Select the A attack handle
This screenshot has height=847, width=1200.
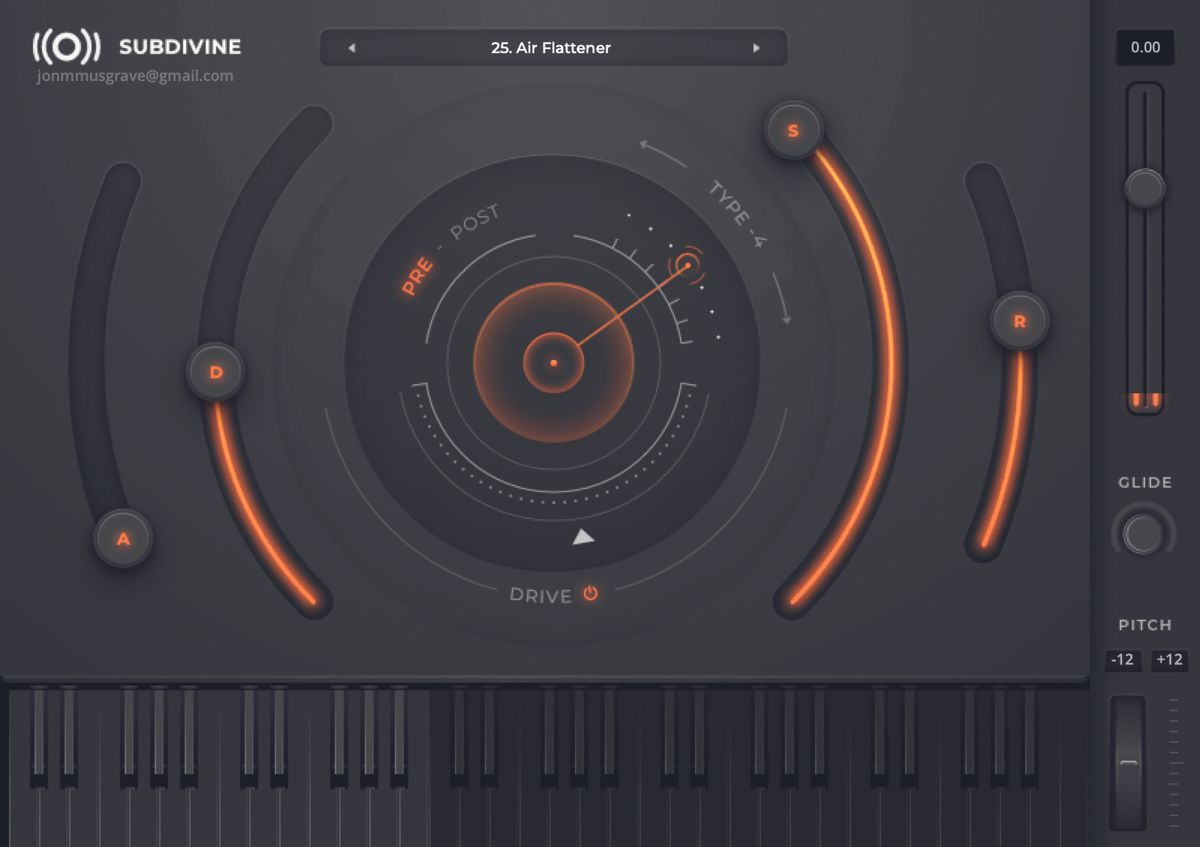124,538
